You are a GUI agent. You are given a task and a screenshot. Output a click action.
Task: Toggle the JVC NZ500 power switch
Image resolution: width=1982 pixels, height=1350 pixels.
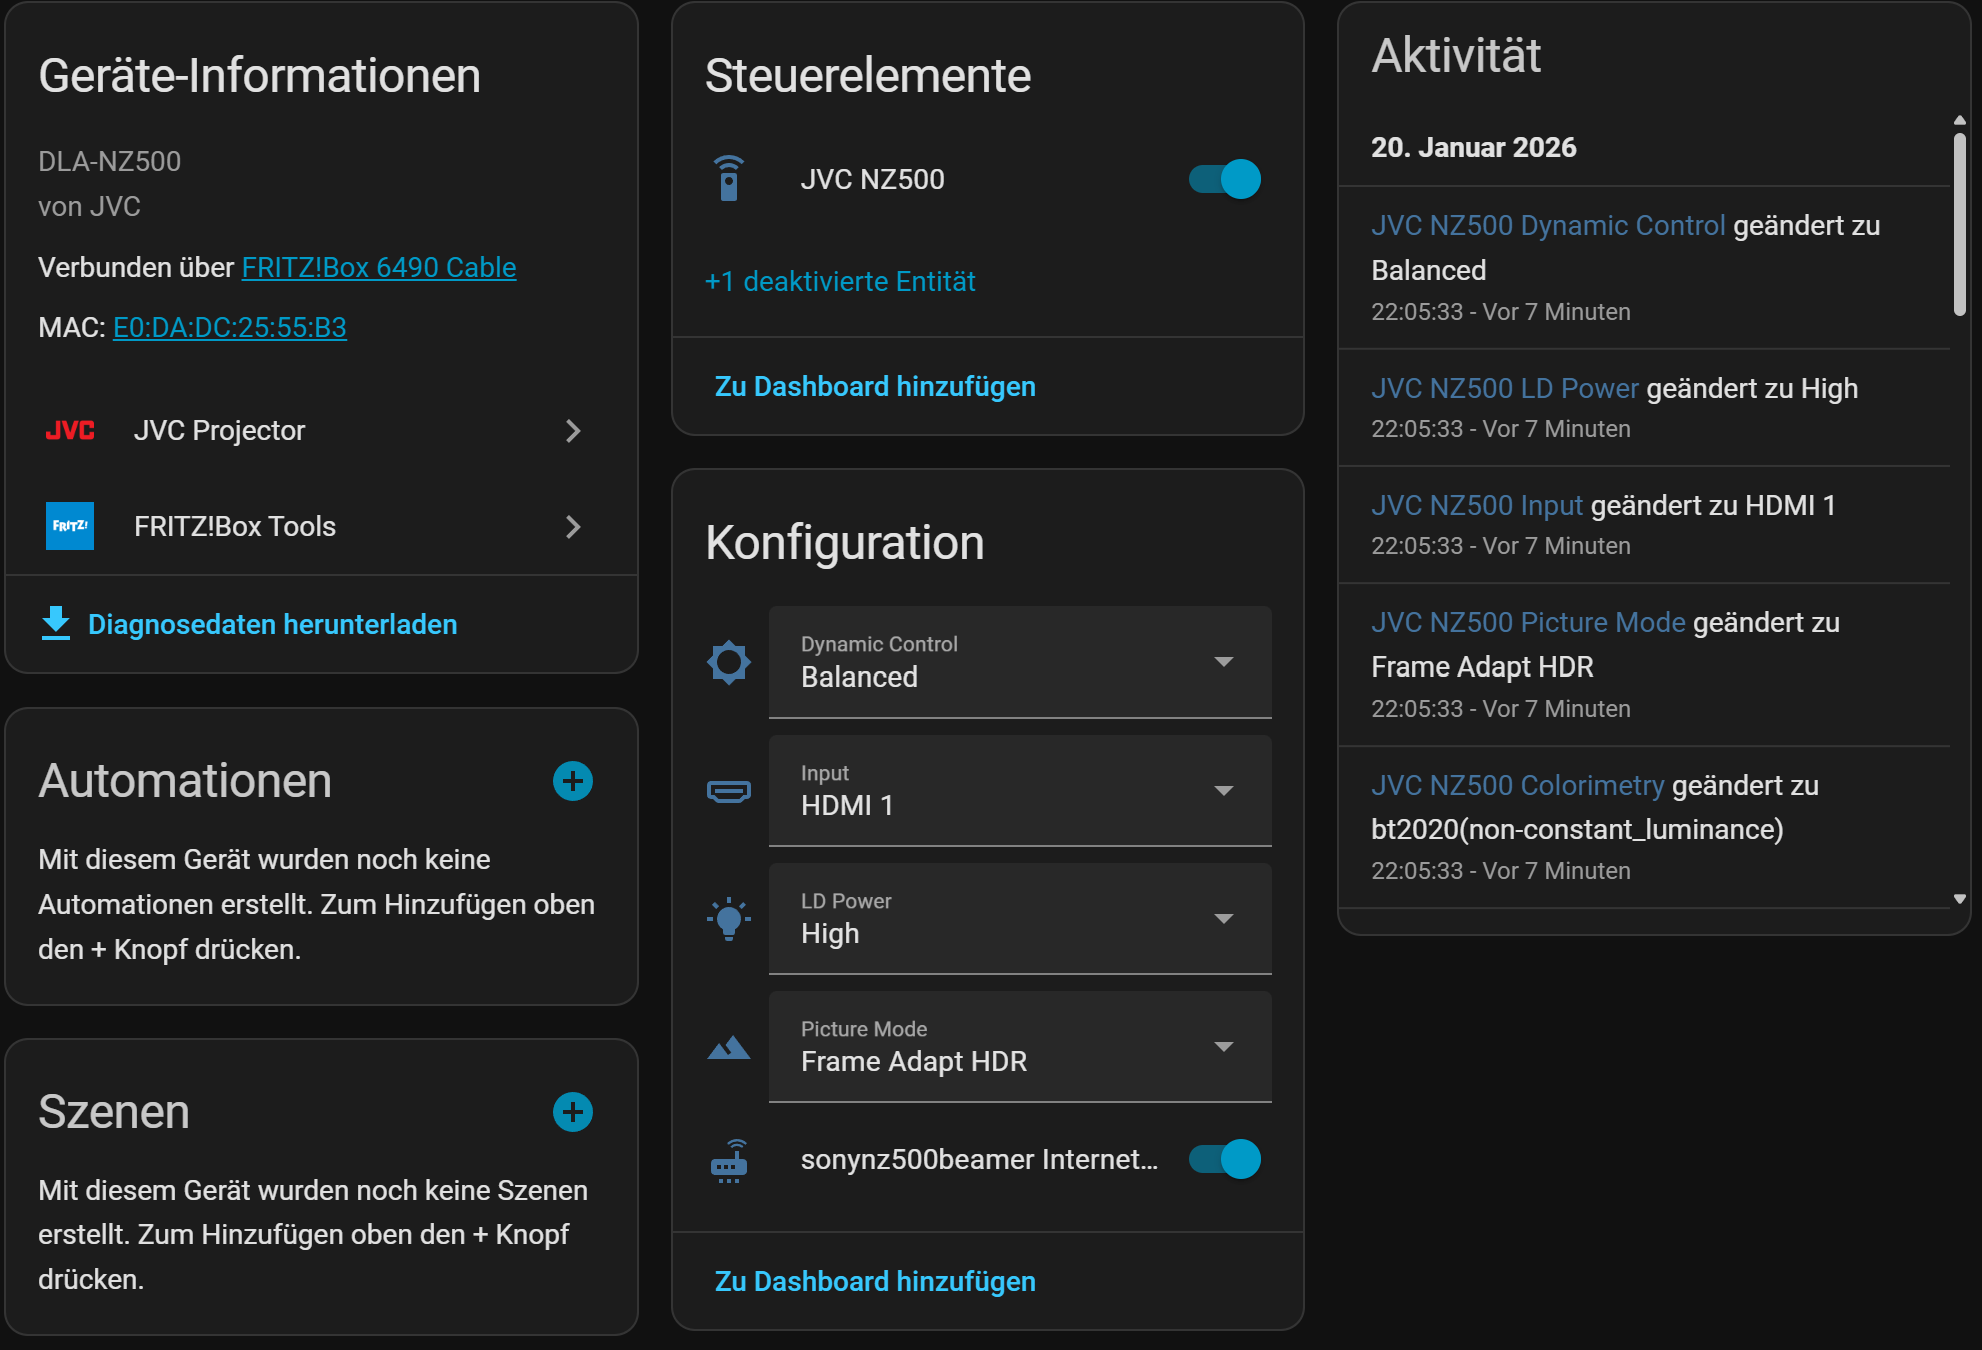[1225, 179]
